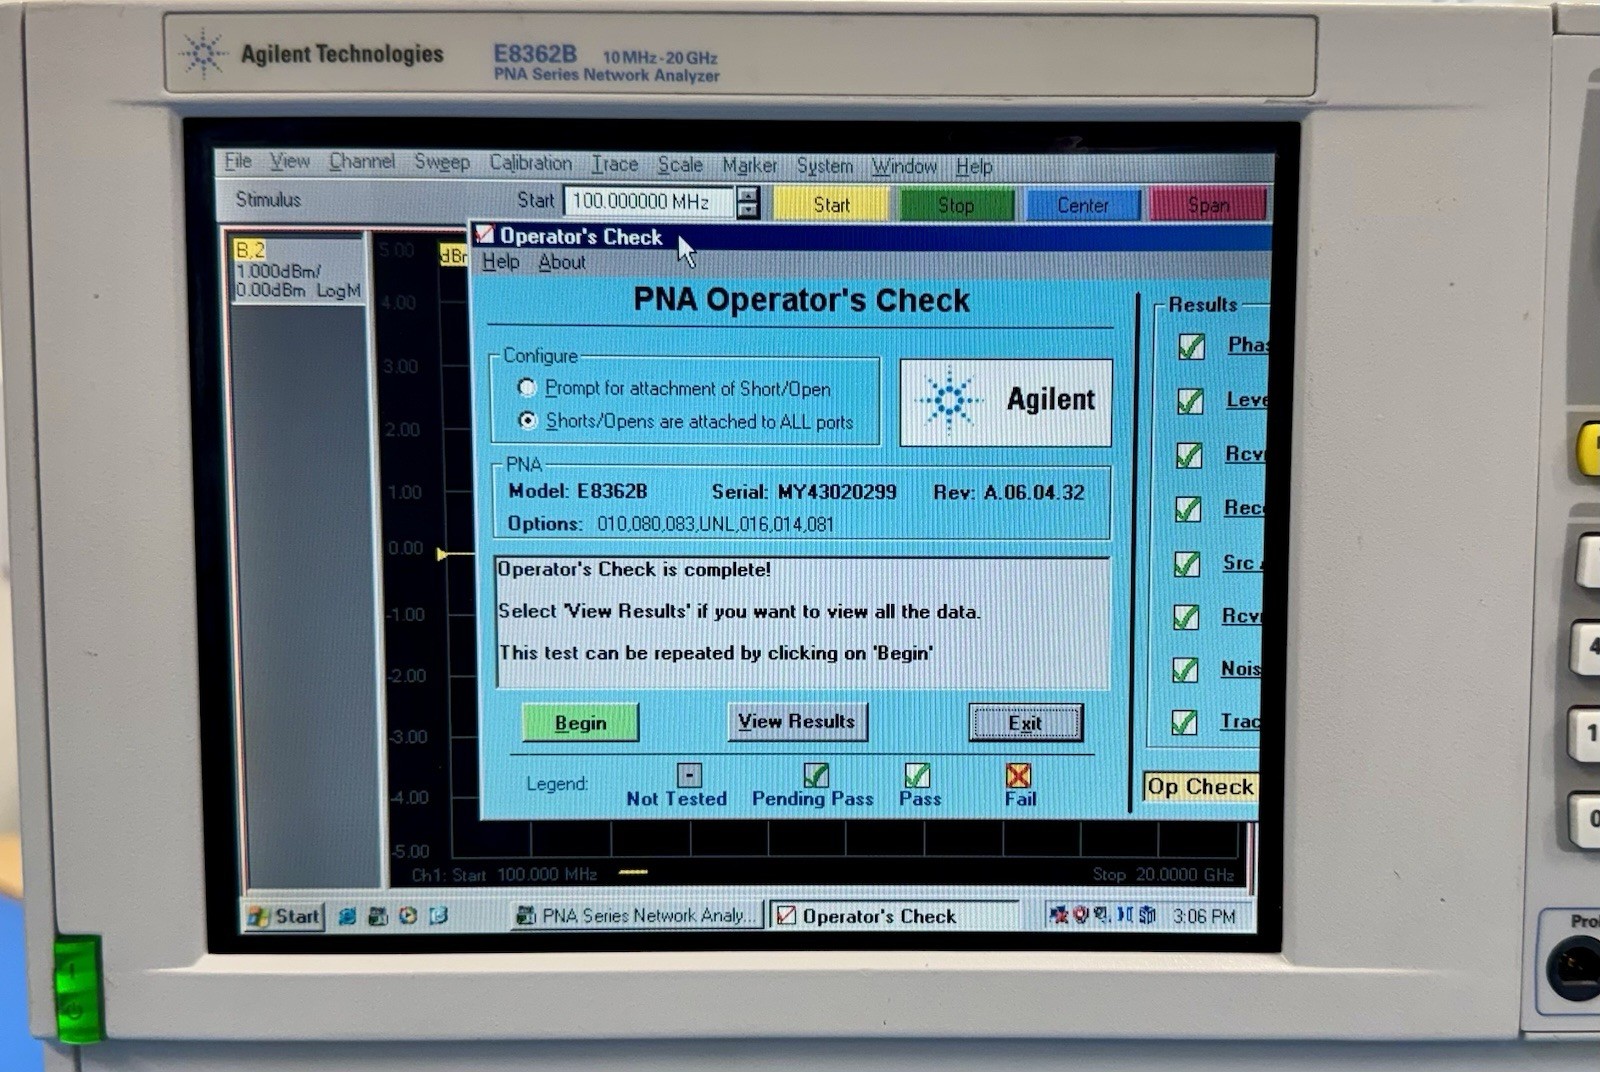Click the Start frequency input field

pyautogui.click(x=649, y=202)
